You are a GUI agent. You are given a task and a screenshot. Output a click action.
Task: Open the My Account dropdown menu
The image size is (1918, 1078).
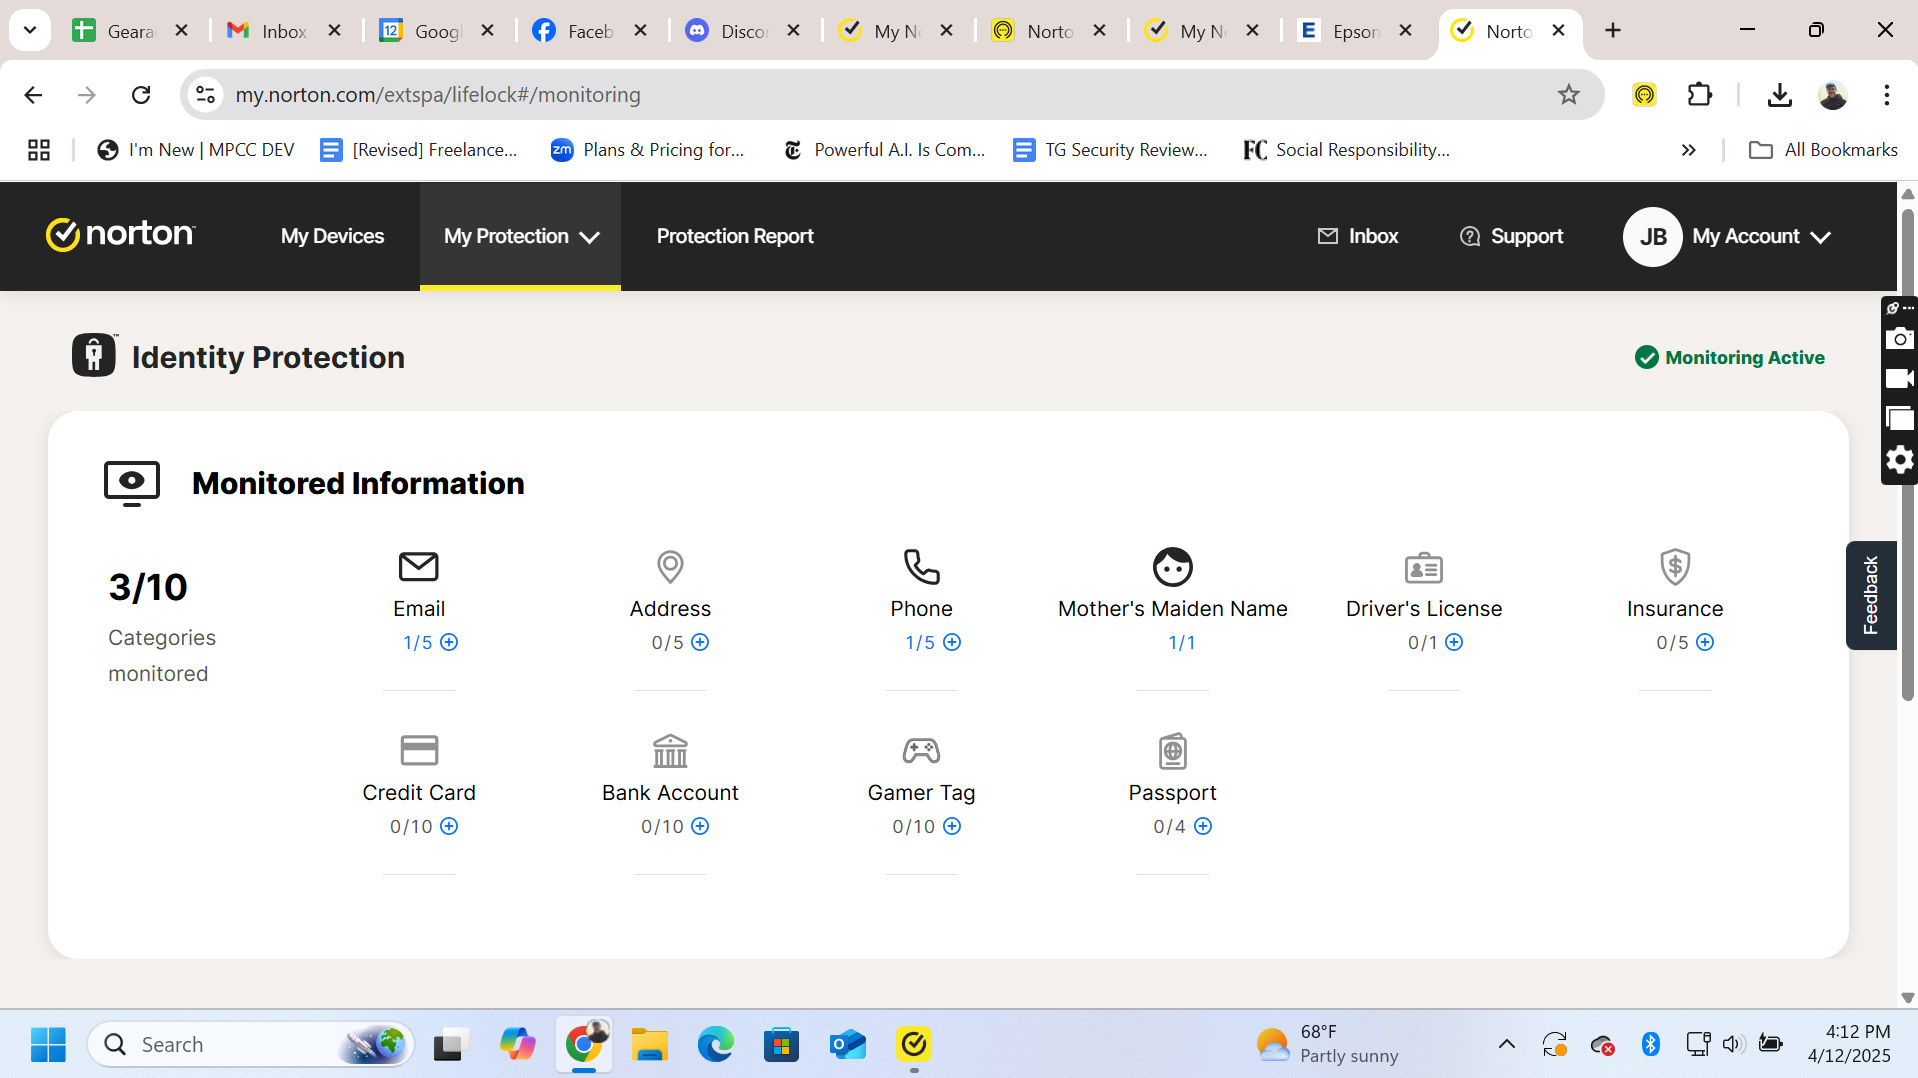point(1760,236)
